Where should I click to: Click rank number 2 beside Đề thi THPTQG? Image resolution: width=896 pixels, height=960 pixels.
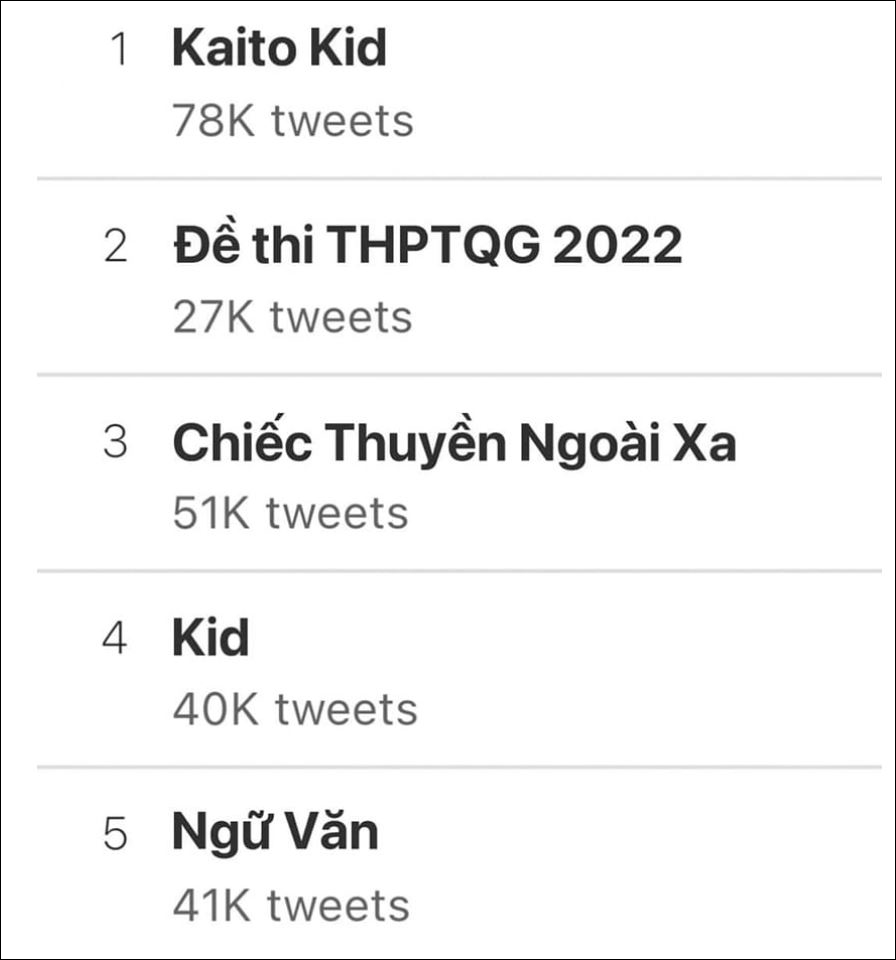point(116,246)
